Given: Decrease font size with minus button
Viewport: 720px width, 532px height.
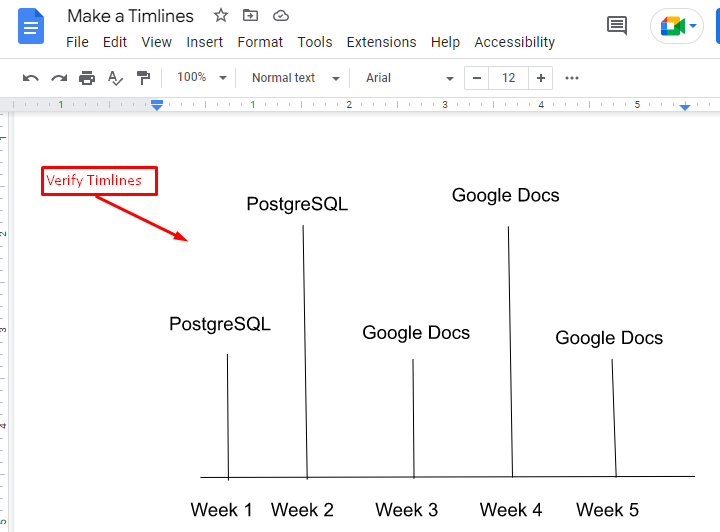Looking at the screenshot, I should click(x=477, y=78).
